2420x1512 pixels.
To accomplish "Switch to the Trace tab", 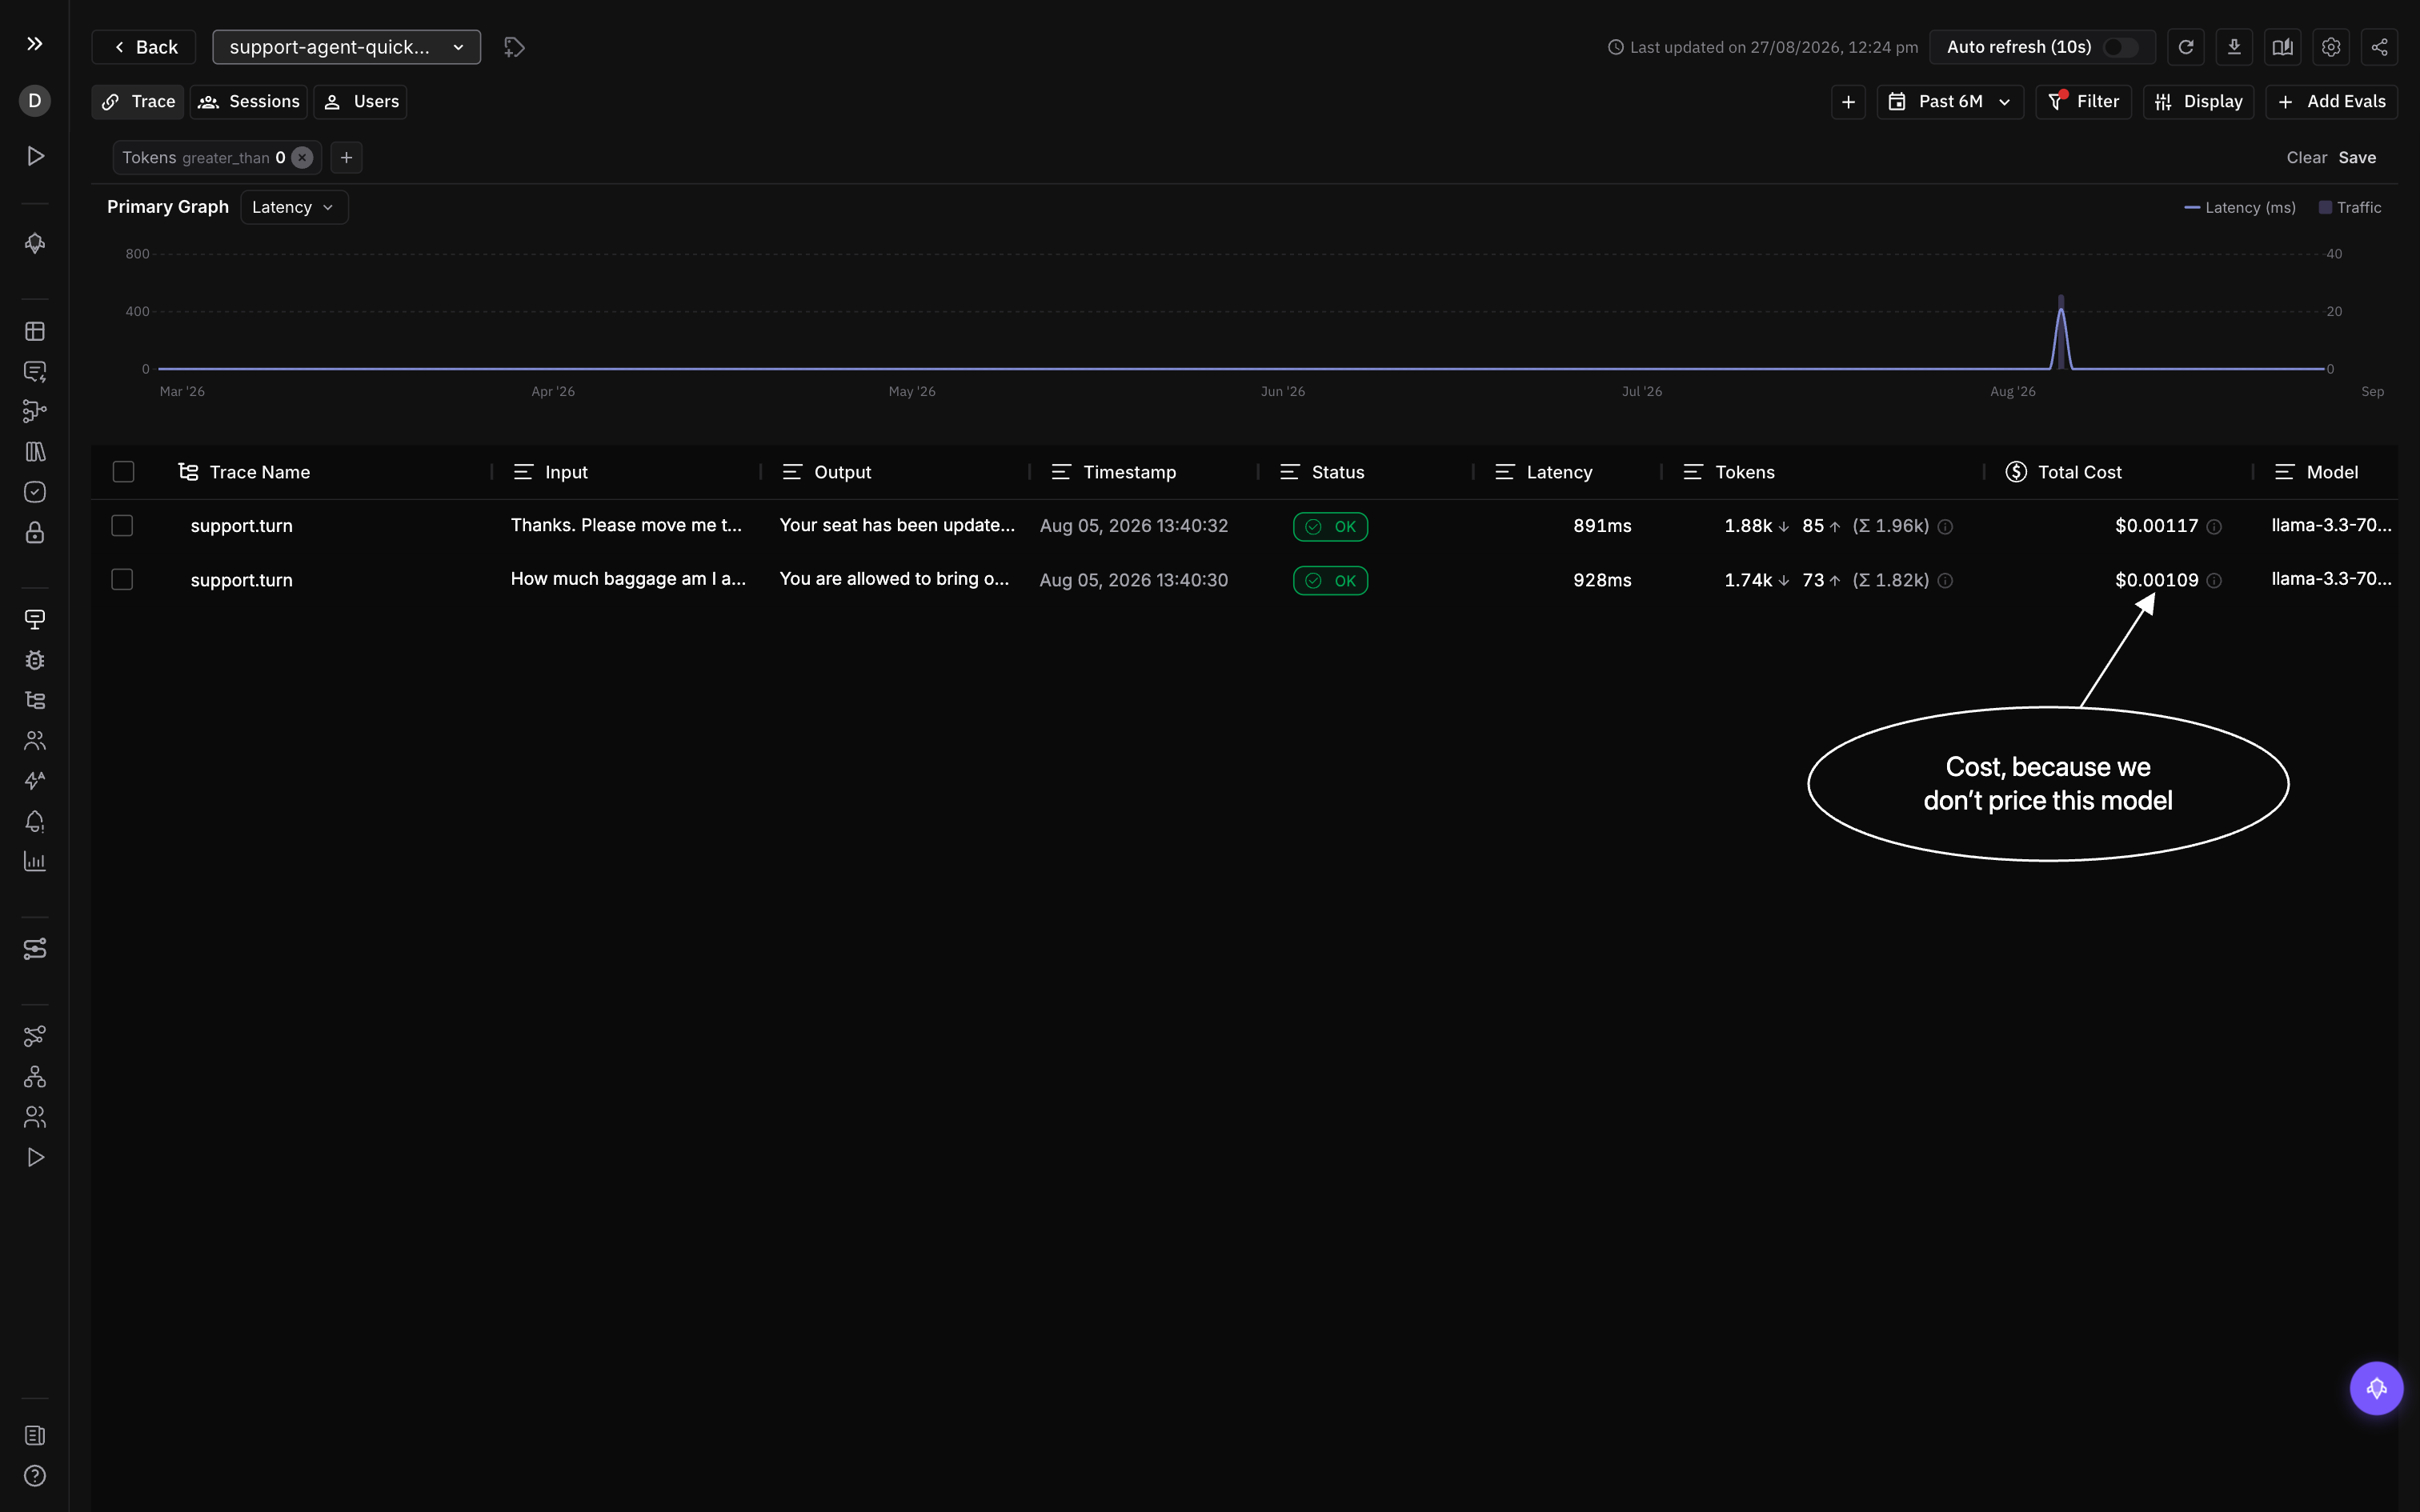I will (x=138, y=102).
